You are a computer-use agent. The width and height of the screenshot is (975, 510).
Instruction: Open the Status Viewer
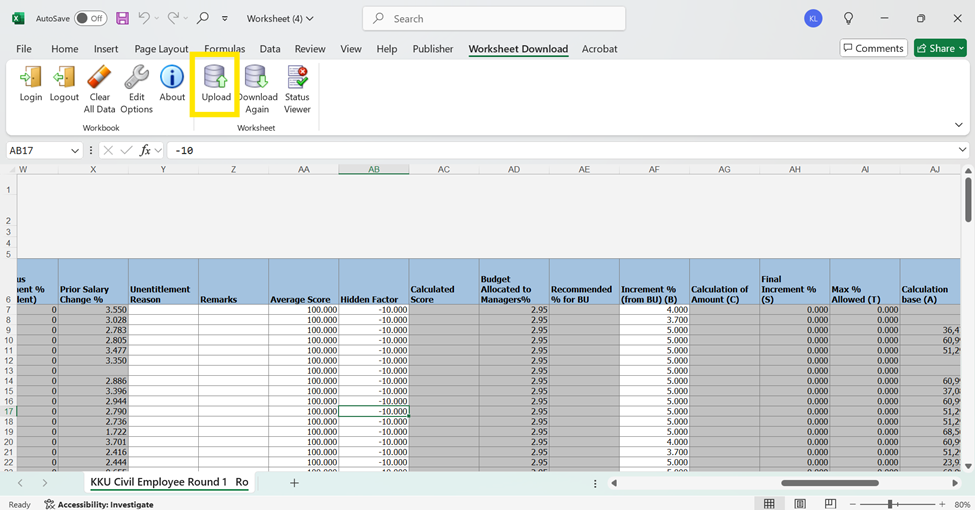tap(297, 88)
